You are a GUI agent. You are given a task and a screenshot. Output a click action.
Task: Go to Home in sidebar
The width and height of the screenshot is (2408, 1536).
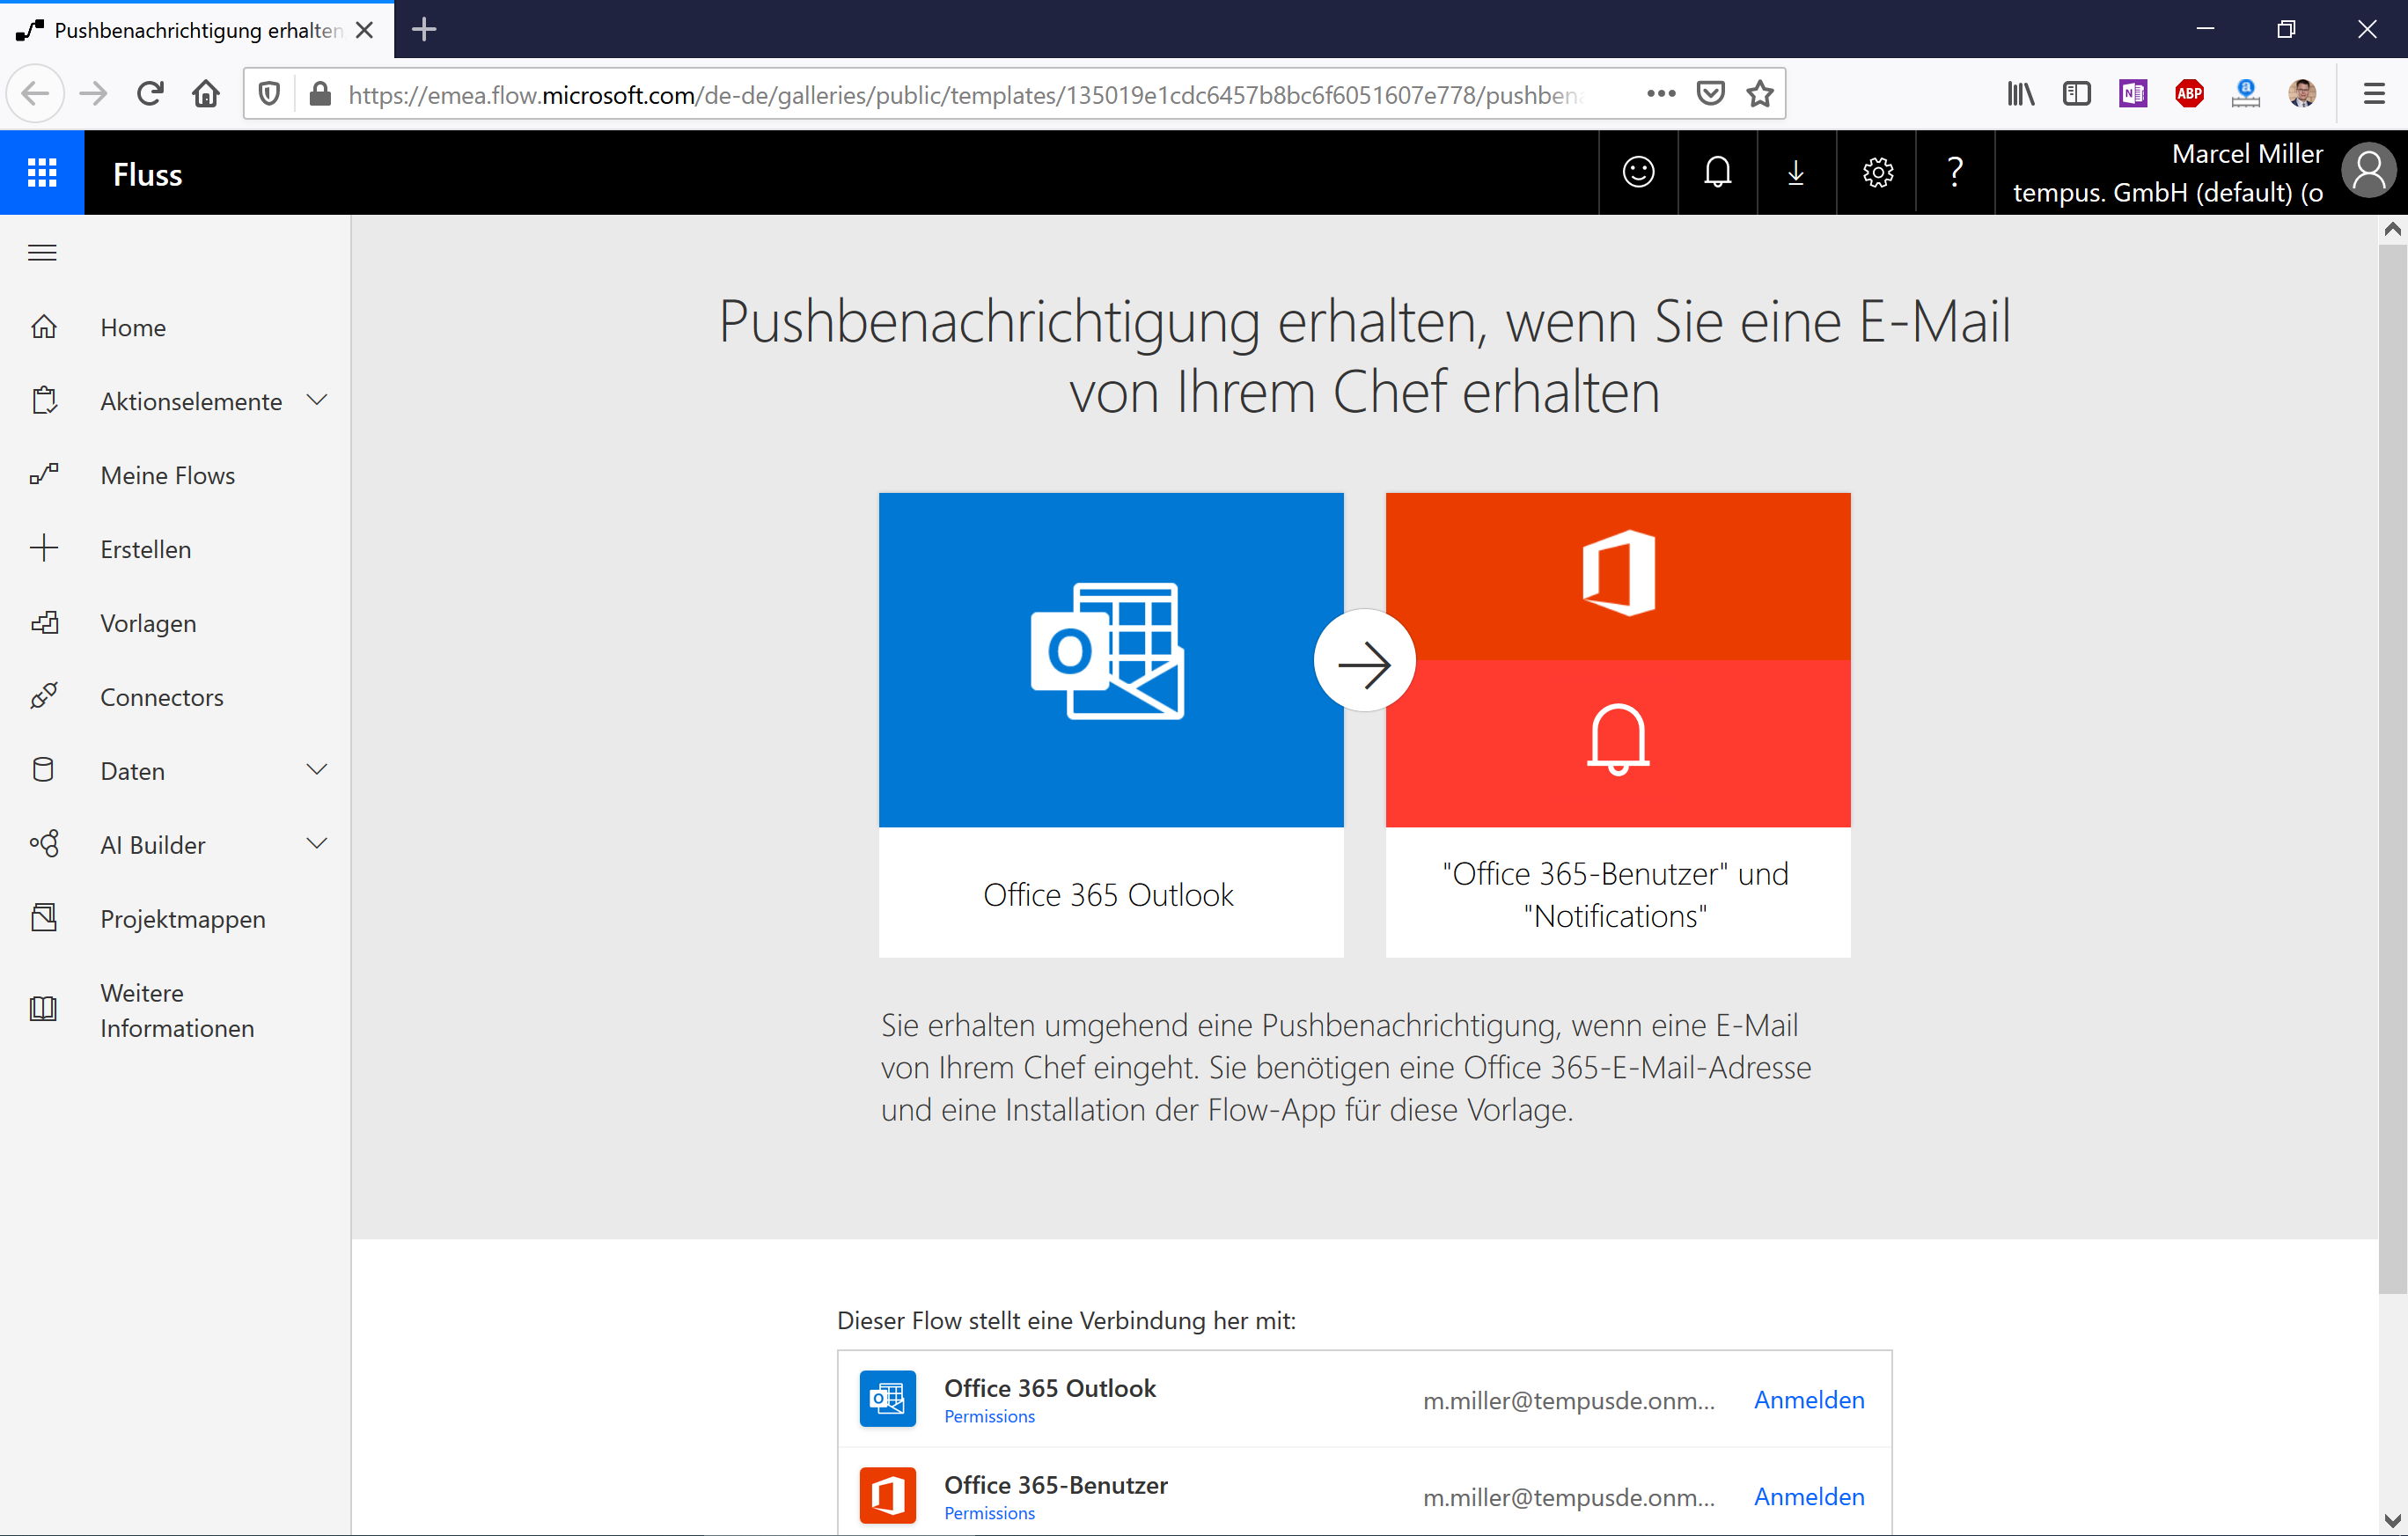(133, 327)
